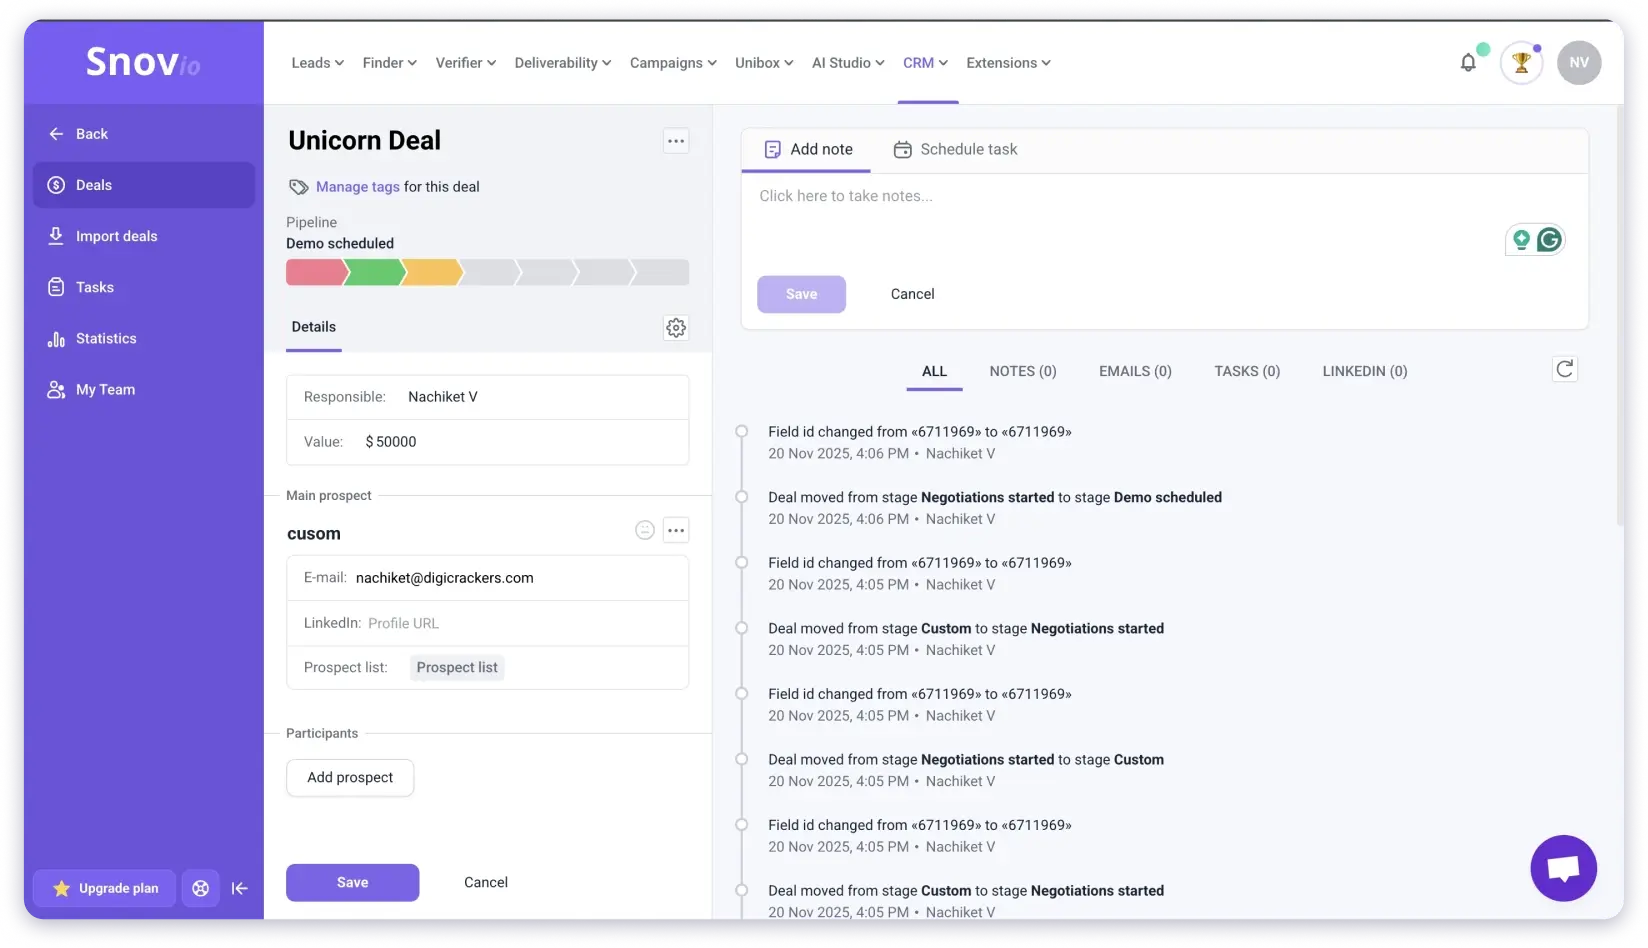Open the notifications bell
Screen dimensions: 1648x948
1467,62
